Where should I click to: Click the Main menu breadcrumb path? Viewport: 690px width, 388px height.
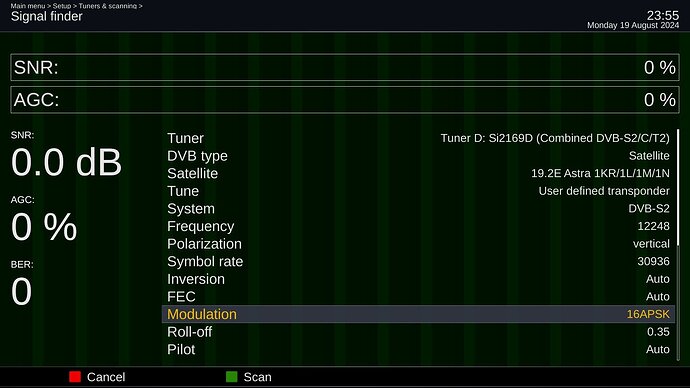coord(77,6)
